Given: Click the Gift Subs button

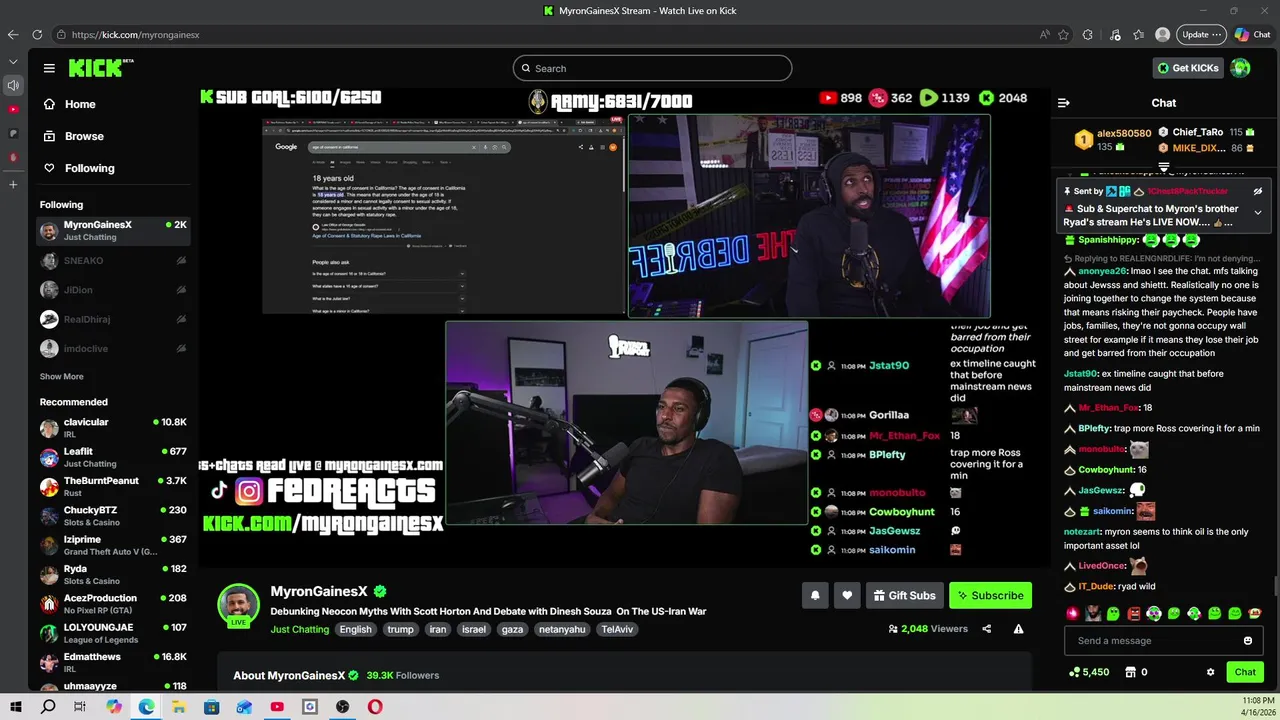Looking at the screenshot, I should (x=905, y=595).
